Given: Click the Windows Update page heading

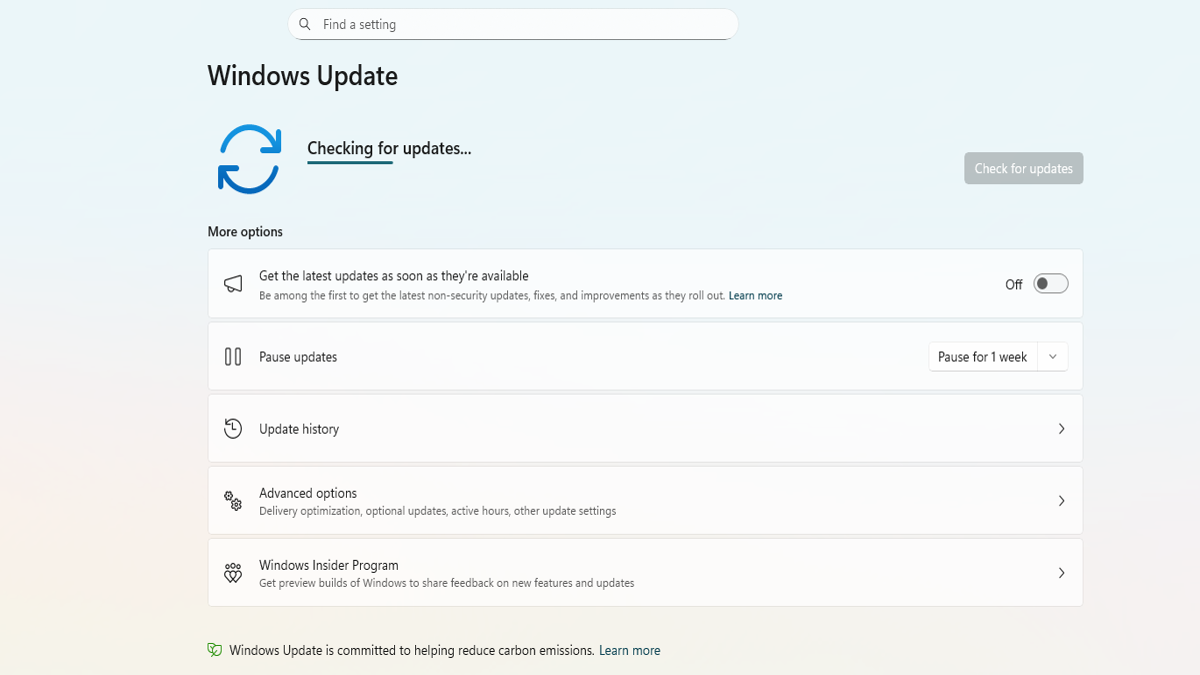Looking at the screenshot, I should click(x=303, y=76).
